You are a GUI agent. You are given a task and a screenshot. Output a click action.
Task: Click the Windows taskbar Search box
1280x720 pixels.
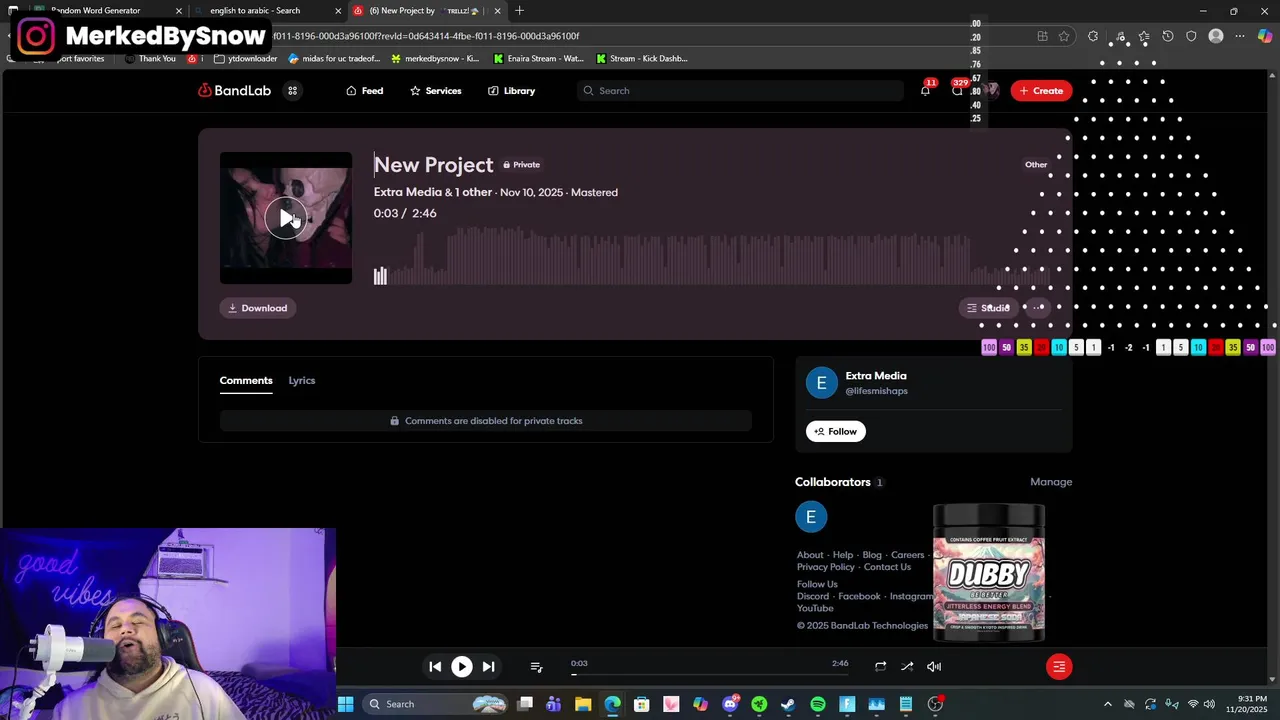point(434,704)
